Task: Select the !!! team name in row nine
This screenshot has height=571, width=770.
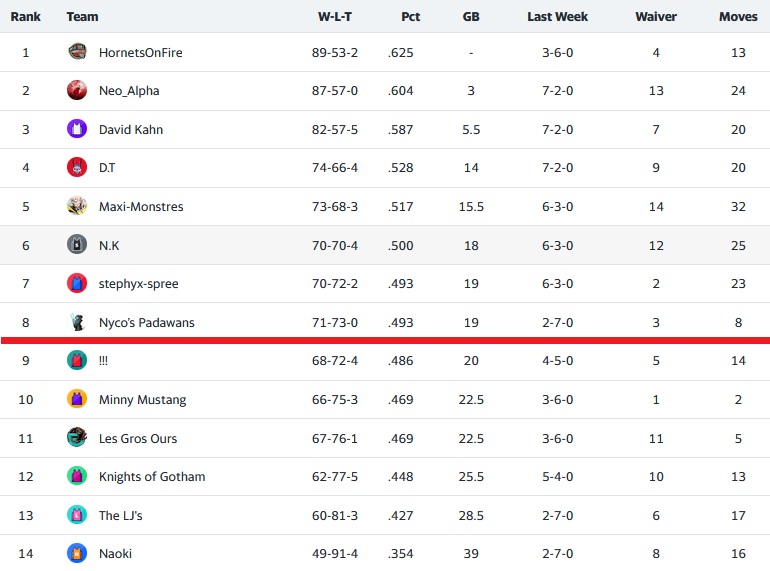Action: pos(103,361)
